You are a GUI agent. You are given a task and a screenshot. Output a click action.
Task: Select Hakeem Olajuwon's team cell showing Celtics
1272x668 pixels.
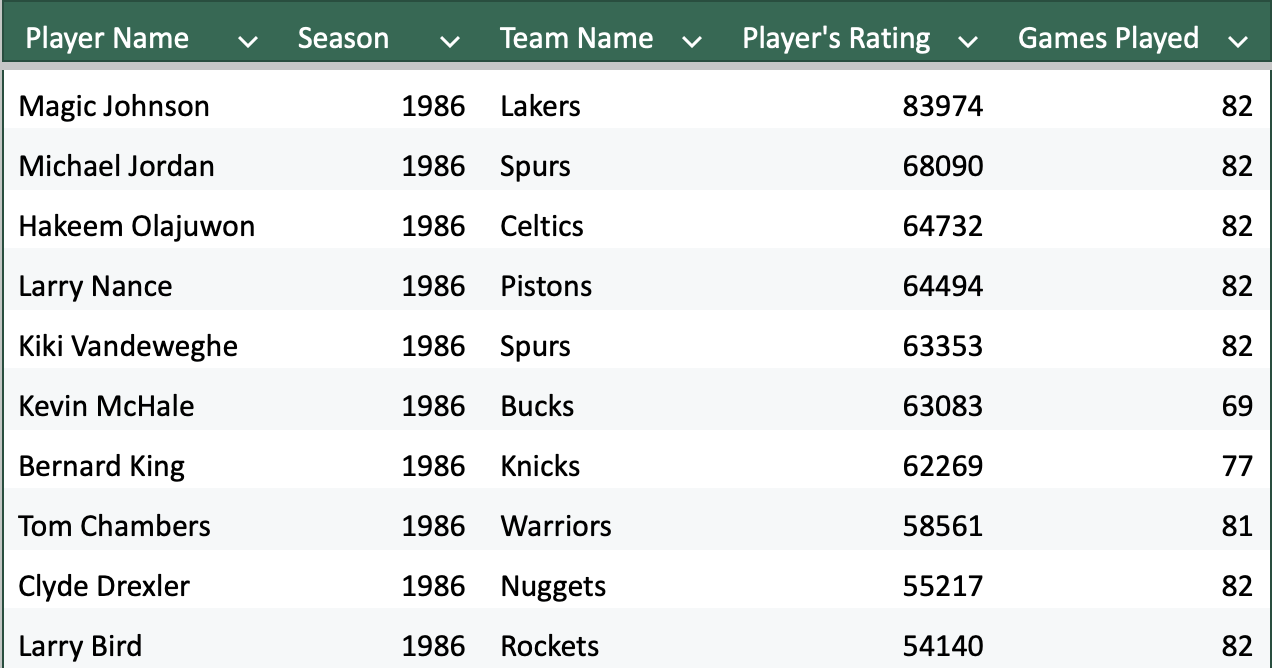coord(542,226)
